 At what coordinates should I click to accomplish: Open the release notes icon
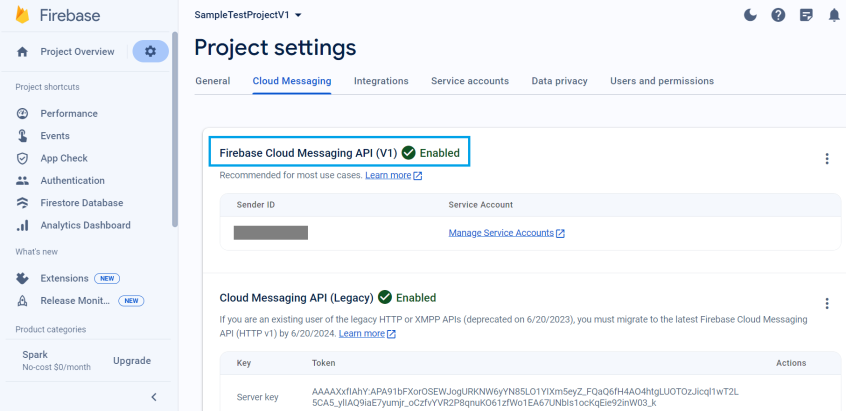[x=806, y=15]
